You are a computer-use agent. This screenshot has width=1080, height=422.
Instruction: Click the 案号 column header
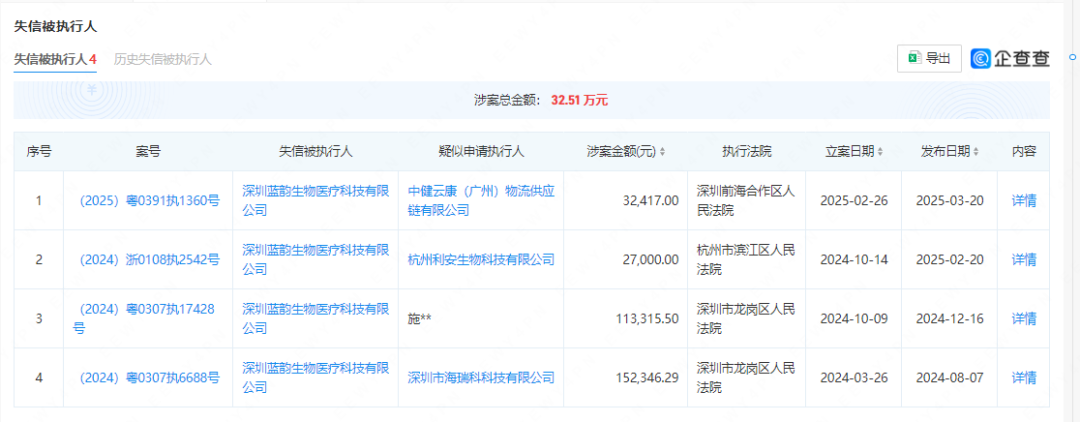[148, 151]
